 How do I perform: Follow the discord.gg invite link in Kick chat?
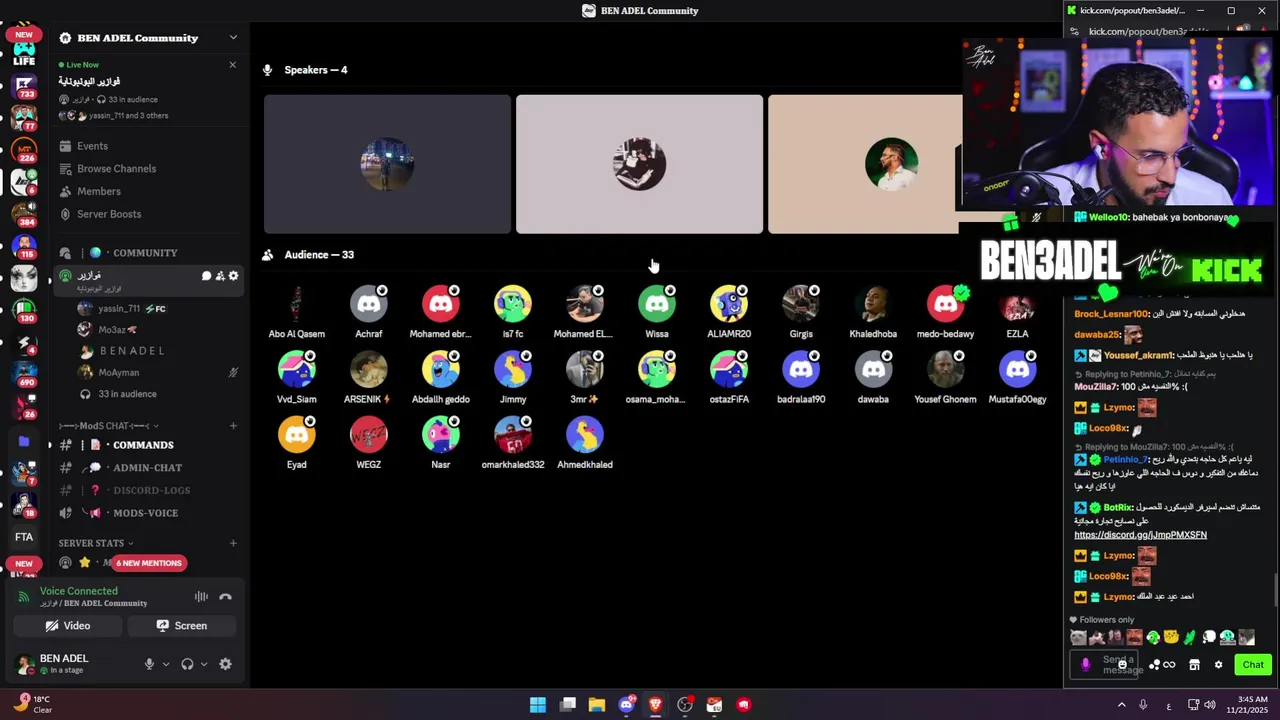(1140, 535)
